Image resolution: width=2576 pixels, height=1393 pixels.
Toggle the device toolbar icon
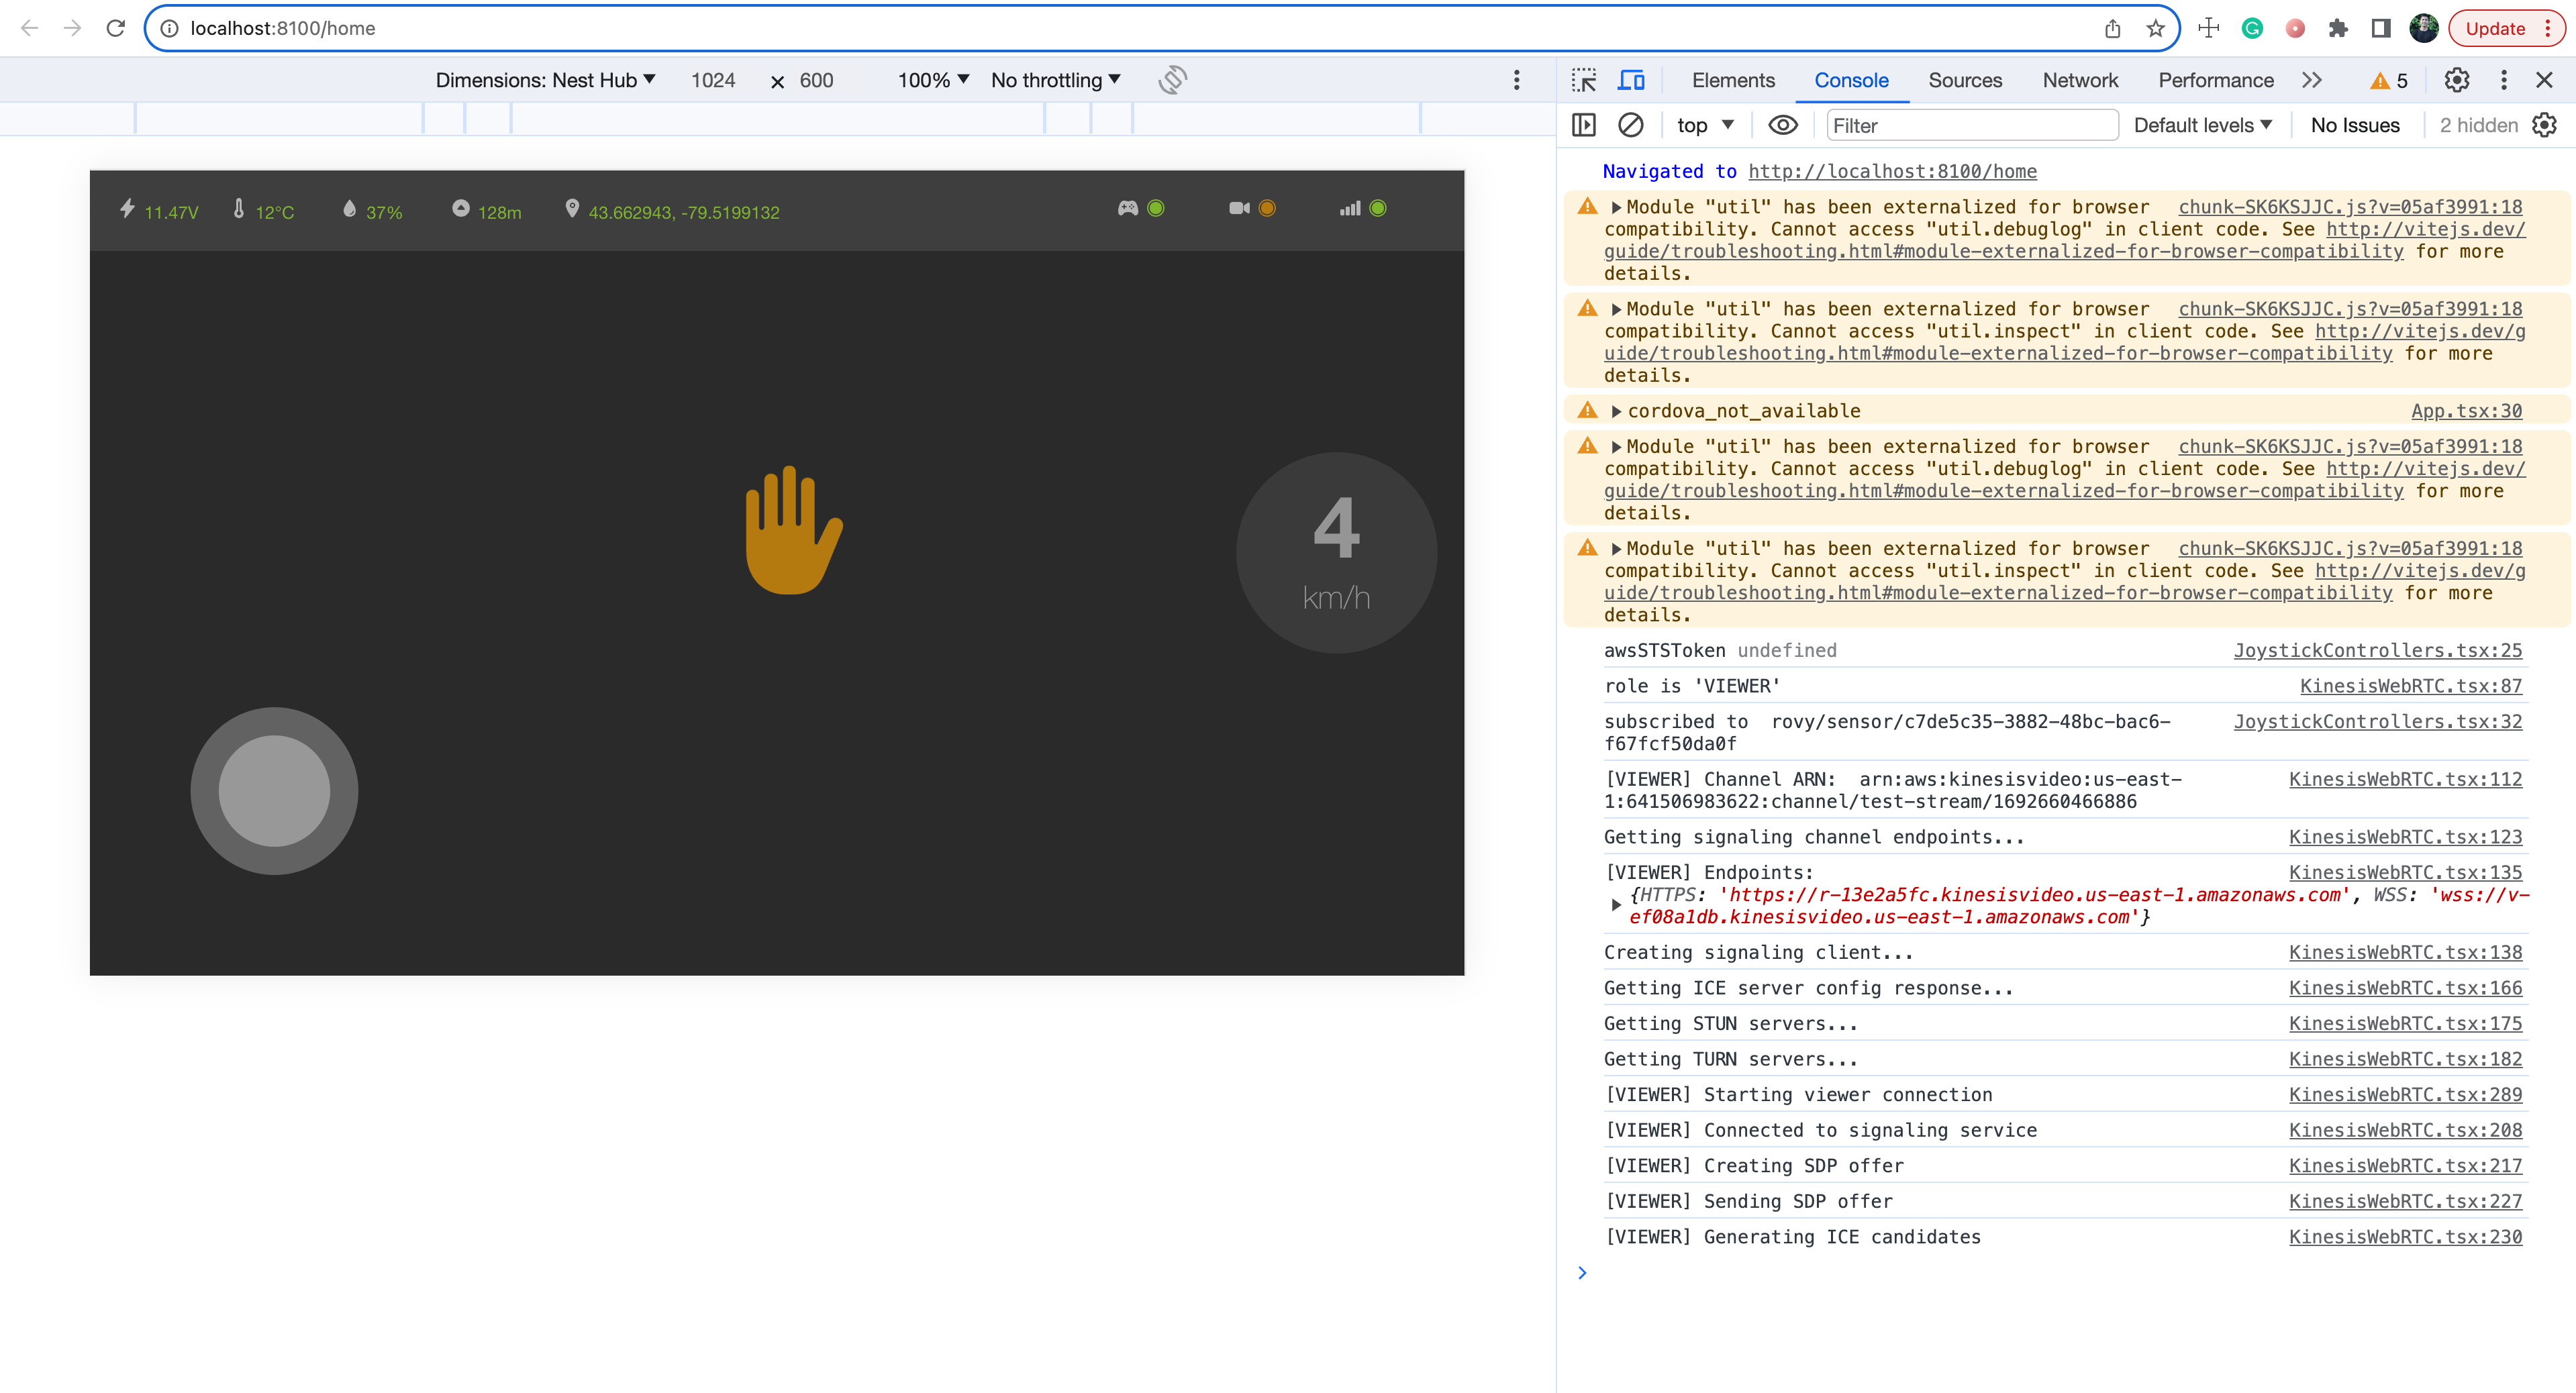pos(1631,80)
